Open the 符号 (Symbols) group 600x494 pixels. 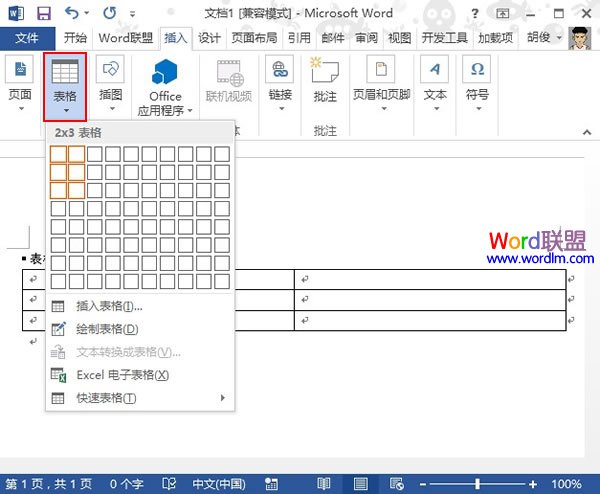pos(477,80)
